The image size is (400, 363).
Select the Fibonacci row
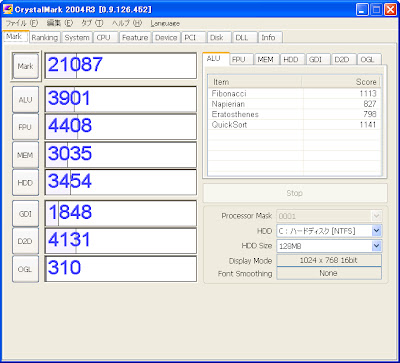coord(295,94)
